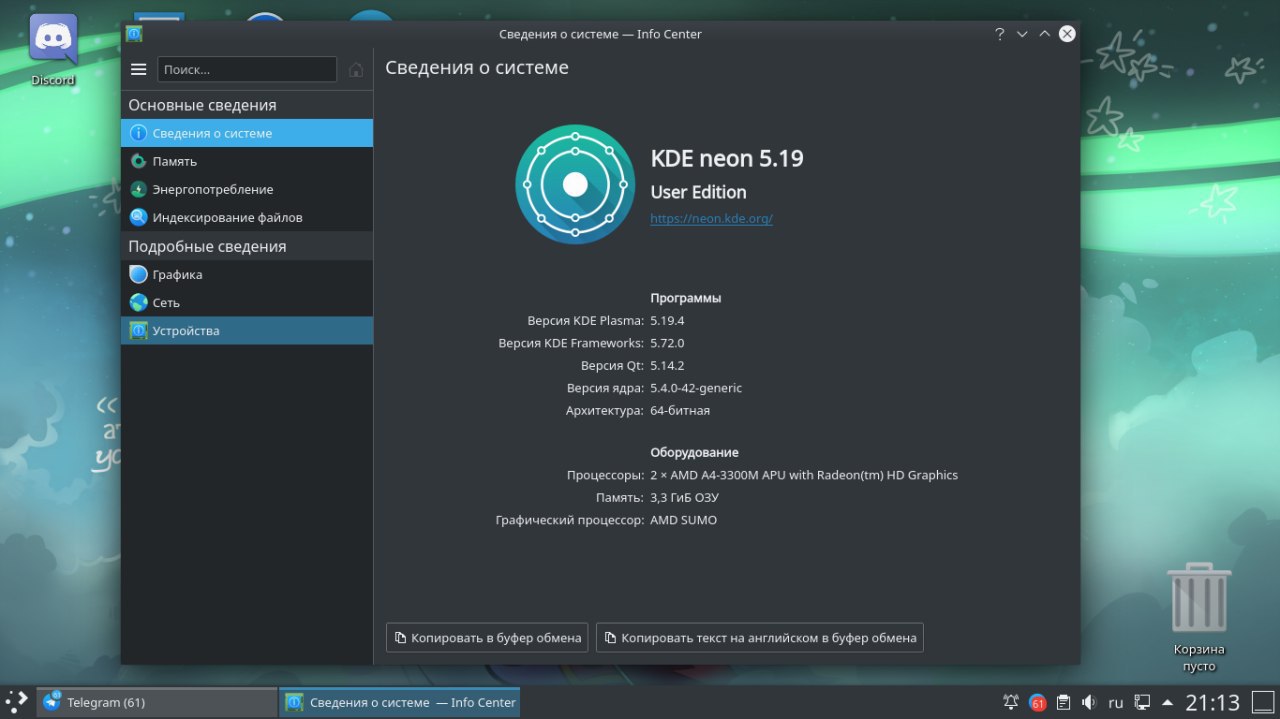Open the Discord desktop shortcut

(53, 50)
